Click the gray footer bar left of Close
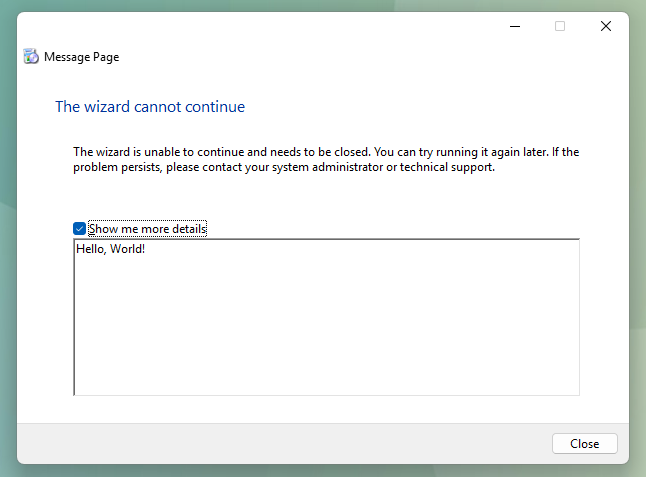 coord(280,443)
